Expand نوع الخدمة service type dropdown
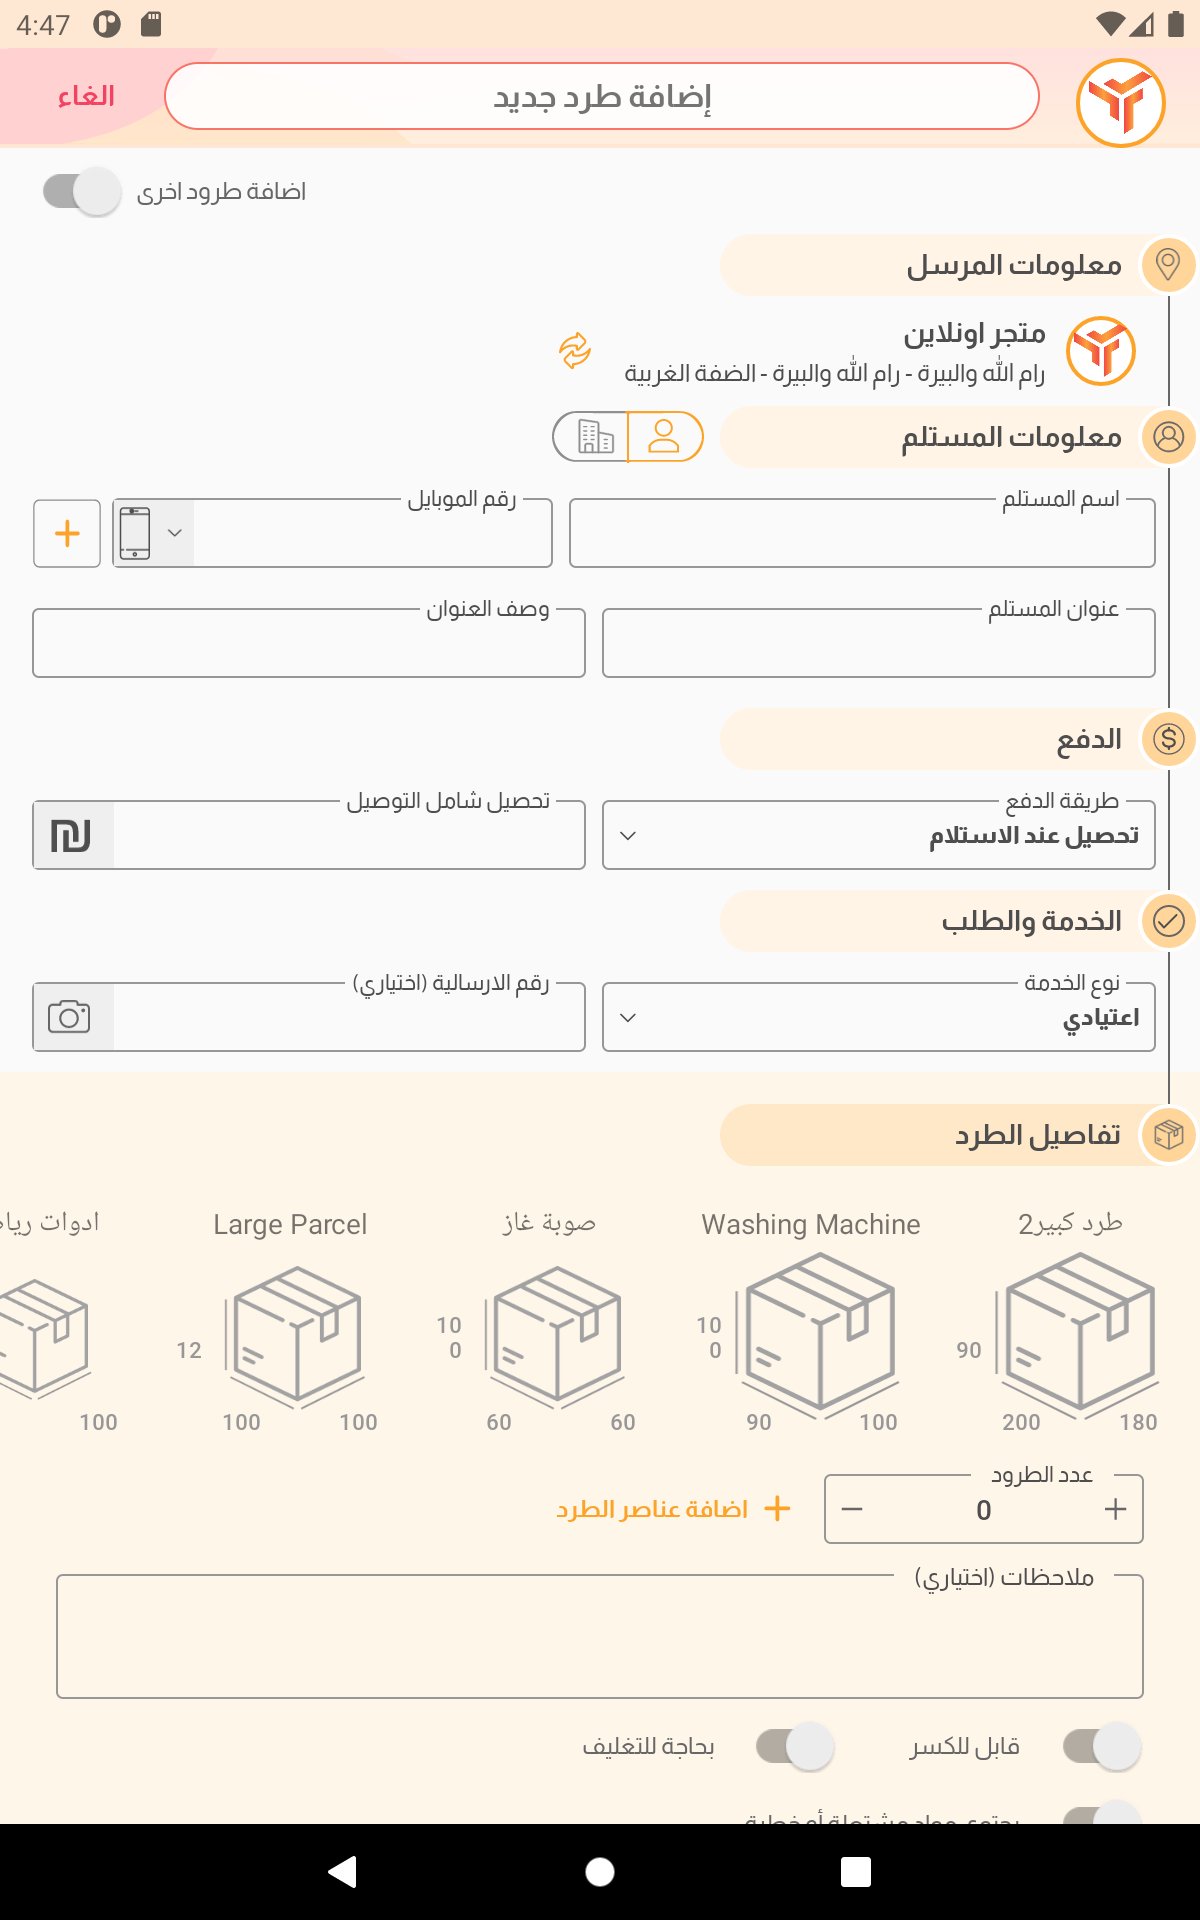 pyautogui.click(x=879, y=1017)
